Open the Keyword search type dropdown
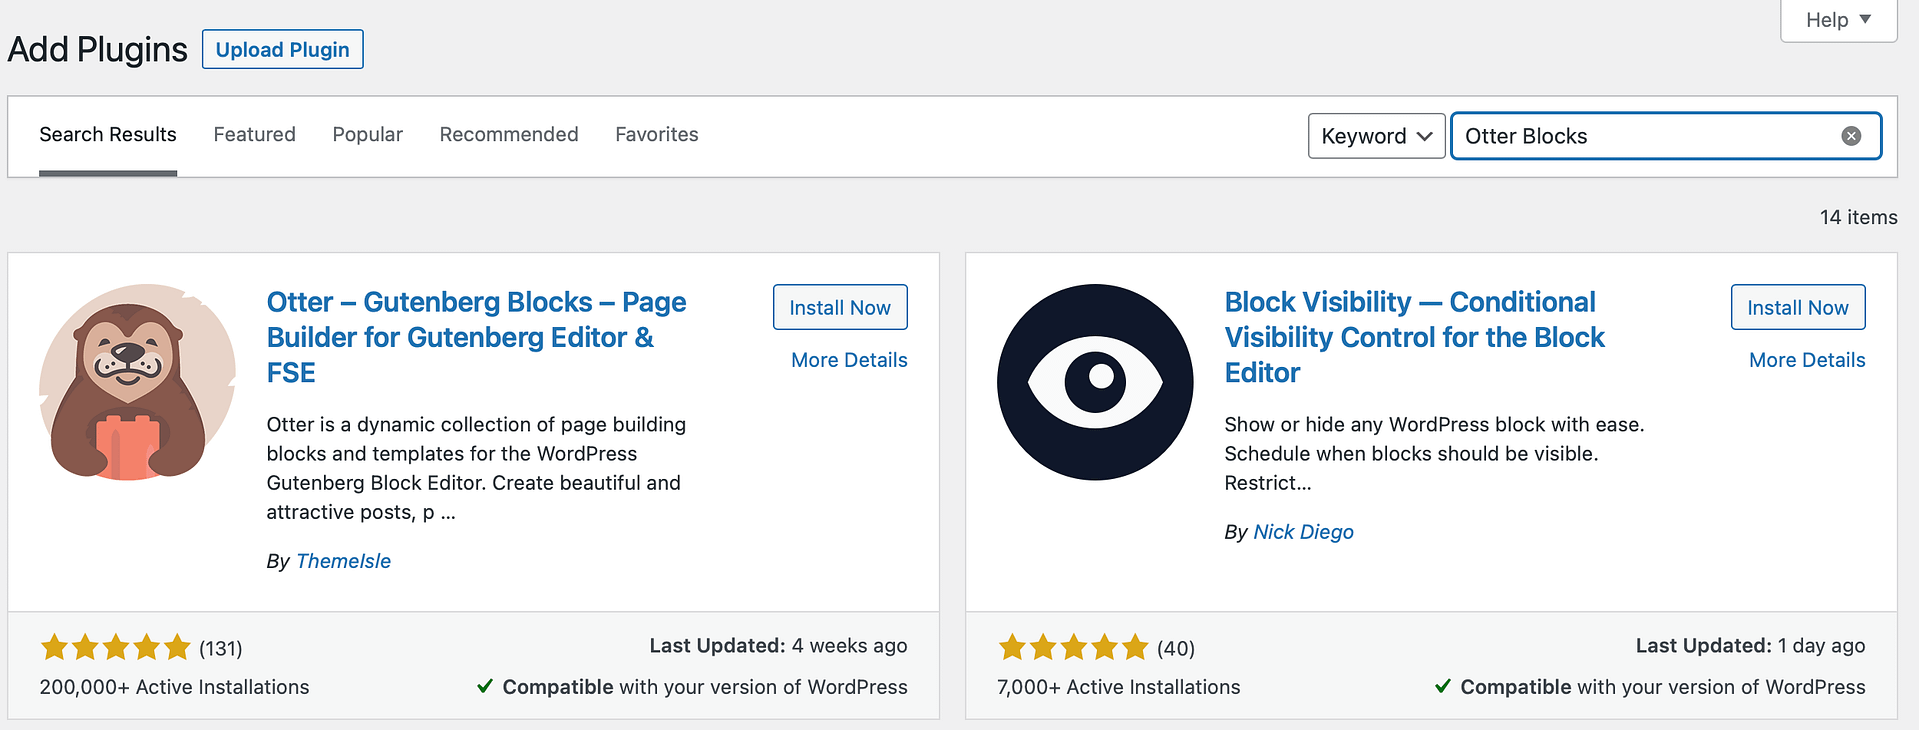Image resolution: width=1919 pixels, height=730 pixels. [x=1376, y=136]
